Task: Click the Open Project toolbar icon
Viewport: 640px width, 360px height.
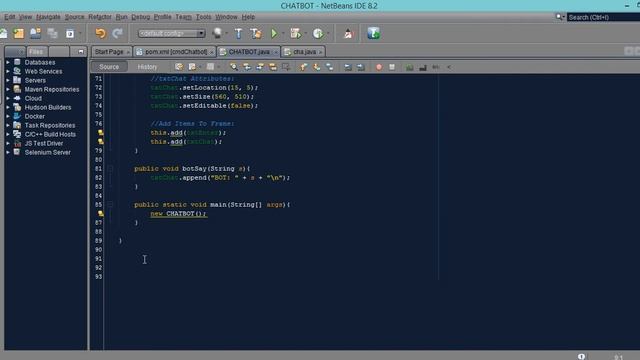Action: click(36, 33)
